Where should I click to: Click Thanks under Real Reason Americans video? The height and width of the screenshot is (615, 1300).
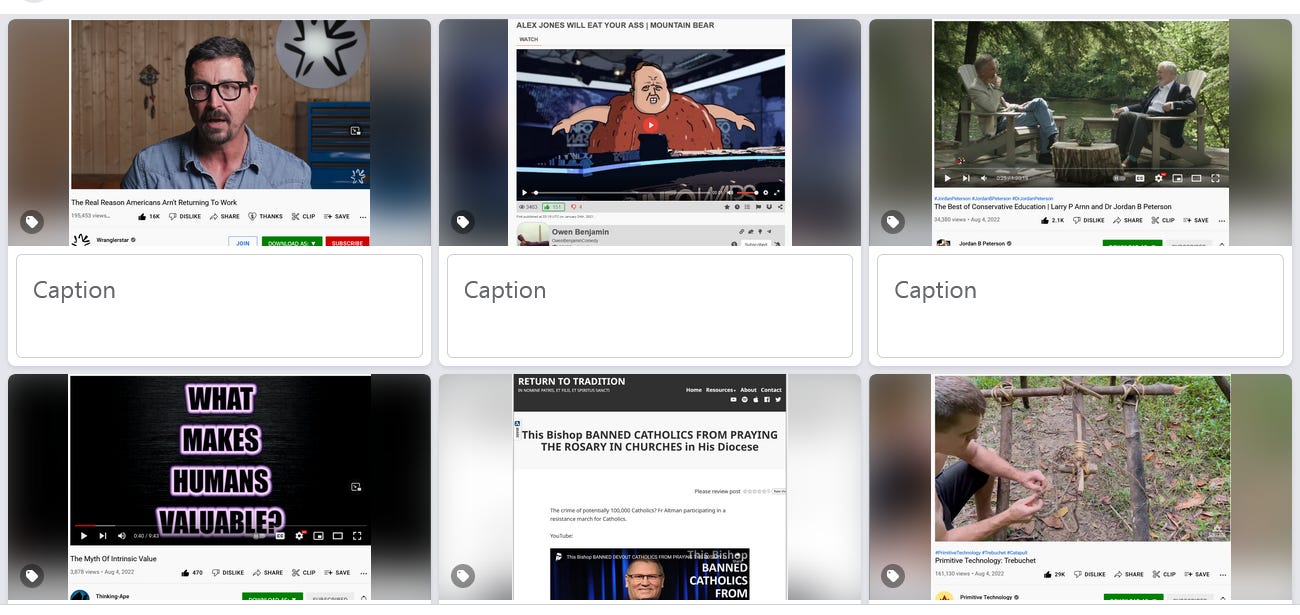coord(266,216)
